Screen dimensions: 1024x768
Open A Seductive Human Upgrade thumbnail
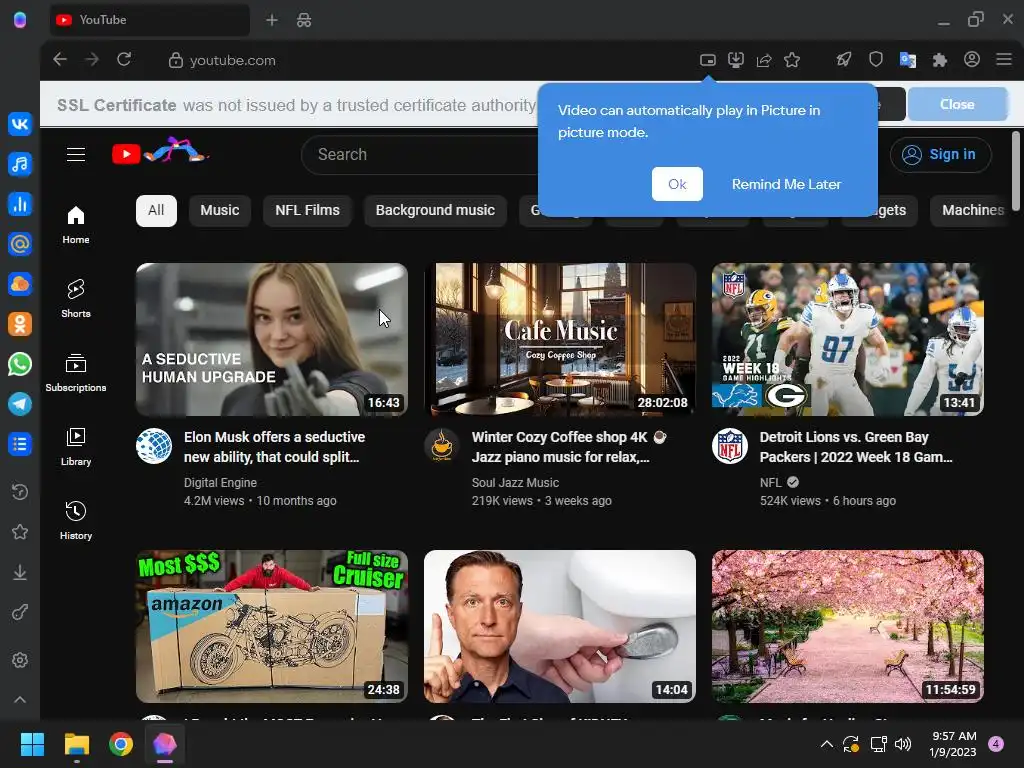click(x=272, y=340)
